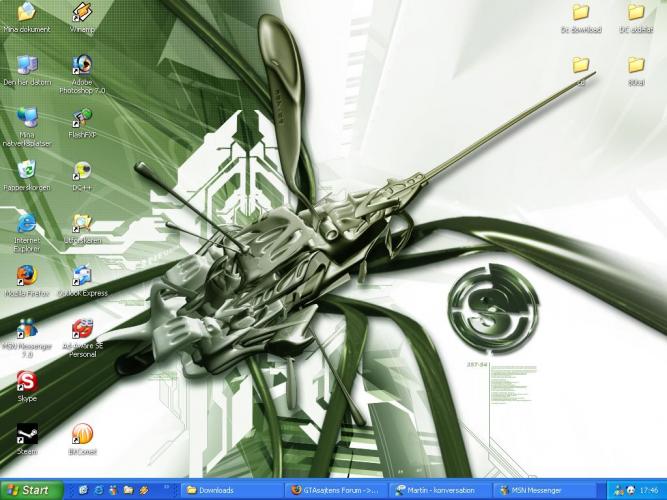
Task: Click the system tray clock
Action: [x=649, y=490]
